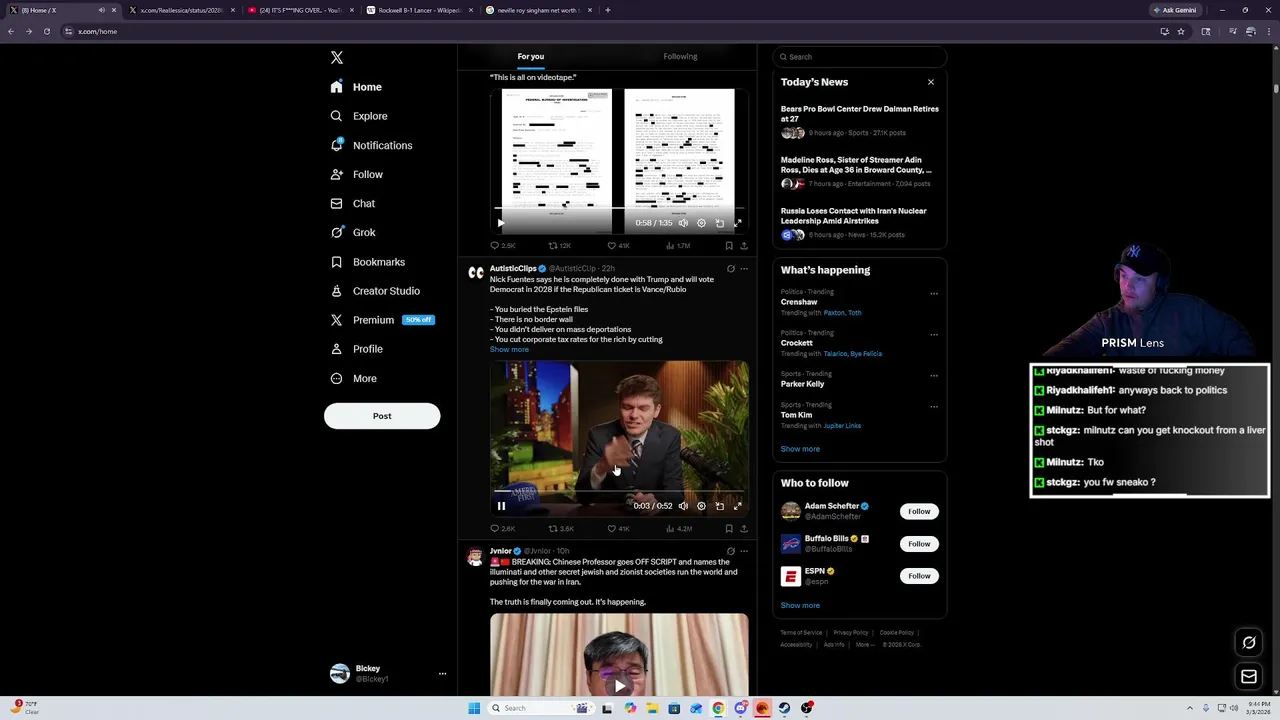The image size is (1280, 720).
Task: Enter fullscreen on the Nick Fuentes video
Action: point(738,506)
